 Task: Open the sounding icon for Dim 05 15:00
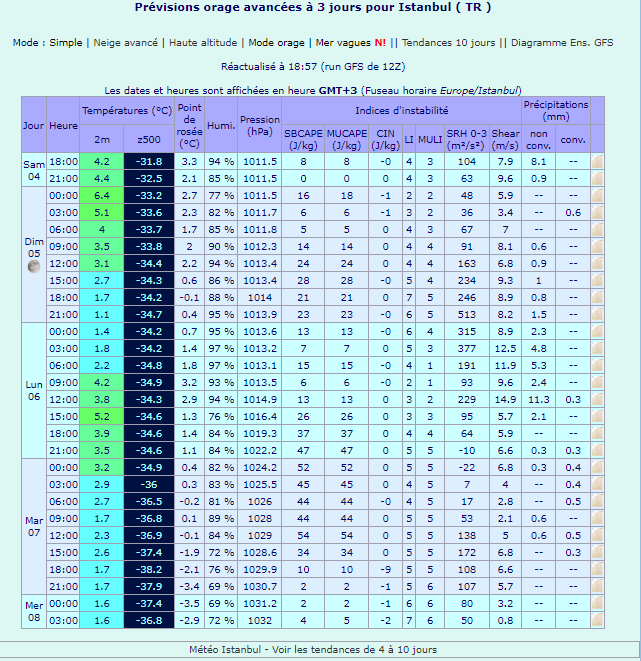point(597,280)
